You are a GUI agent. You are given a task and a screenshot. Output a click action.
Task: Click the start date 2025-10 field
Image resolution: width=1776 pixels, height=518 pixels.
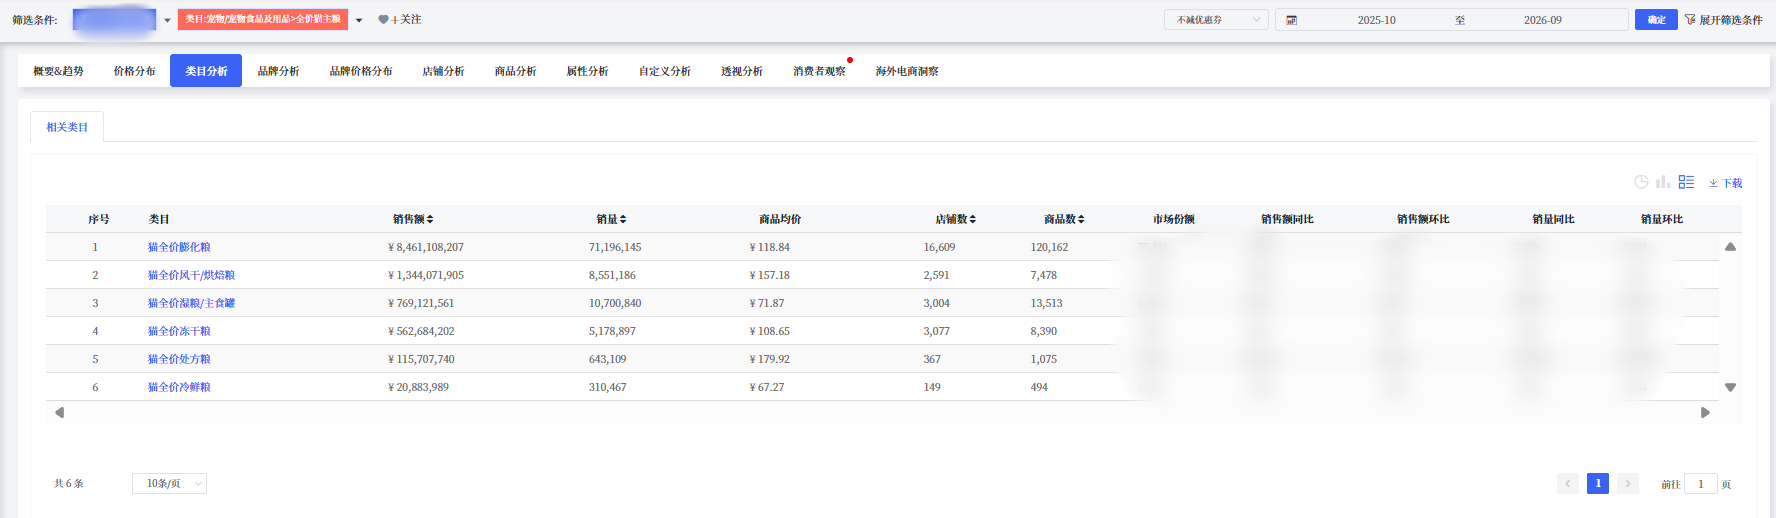click(1376, 20)
